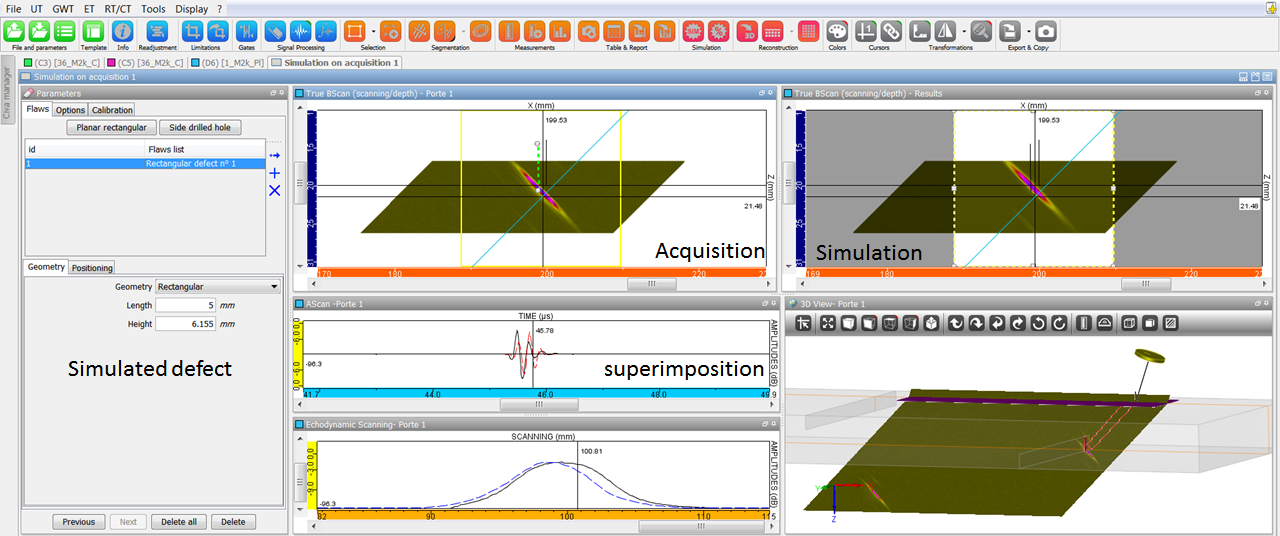The image size is (1280, 536).
Task: Click the Table & Report calculator icon
Action: coord(613,31)
